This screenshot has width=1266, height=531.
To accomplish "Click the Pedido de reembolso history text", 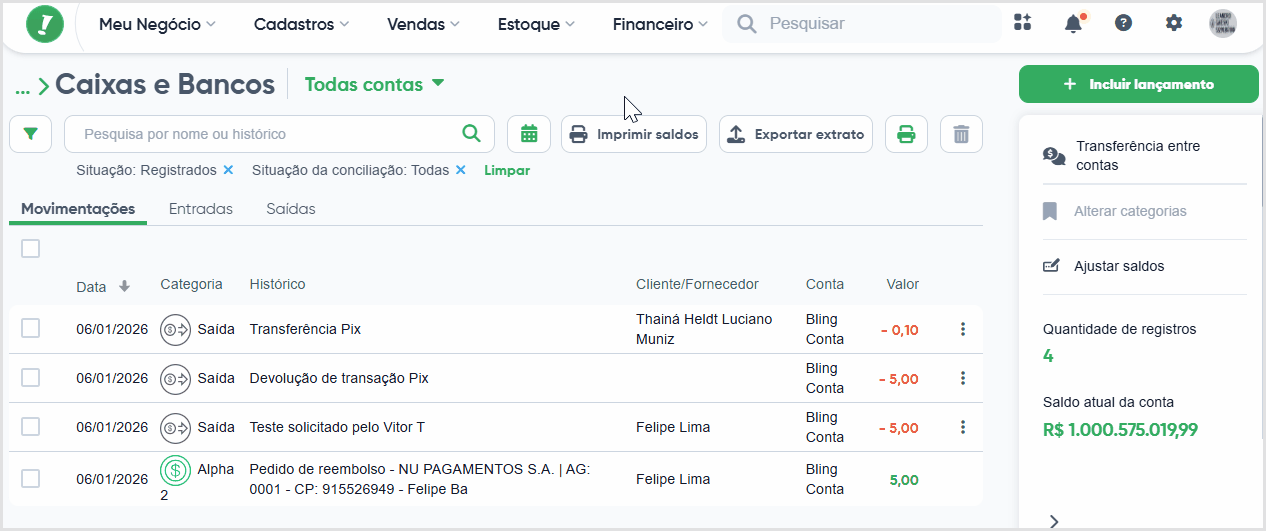I will 418,479.
